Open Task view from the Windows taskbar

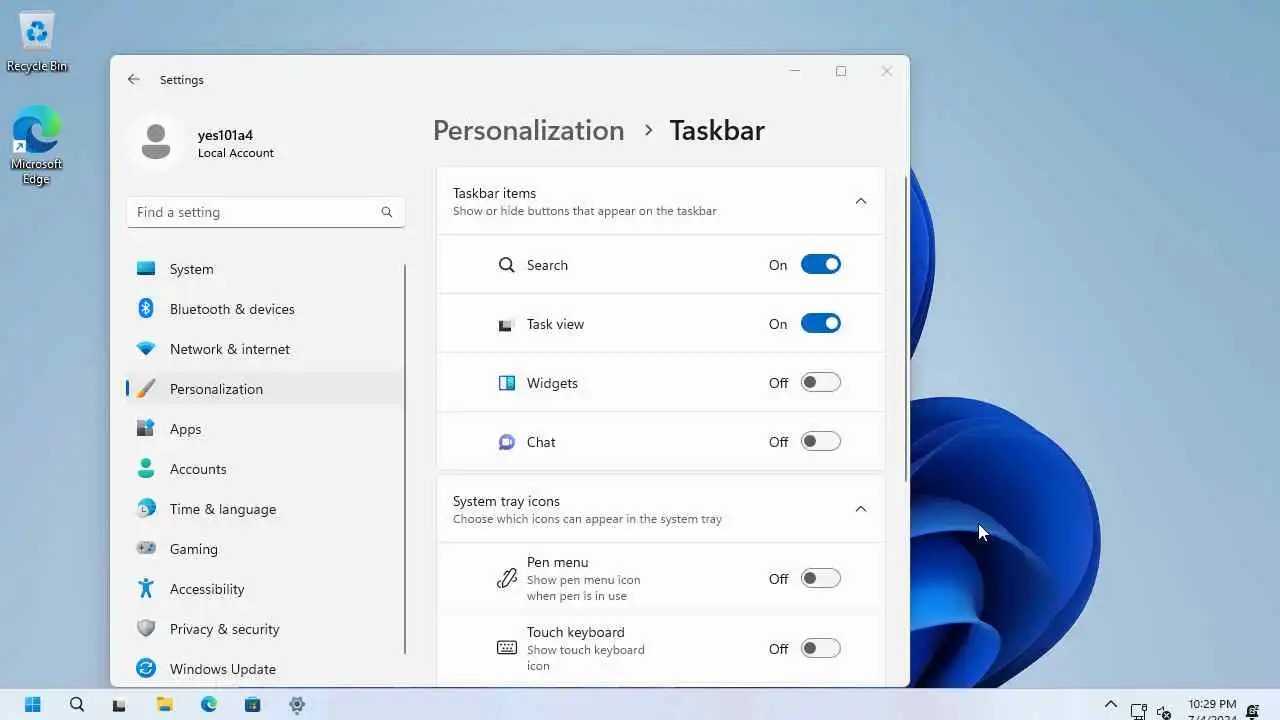coord(120,704)
